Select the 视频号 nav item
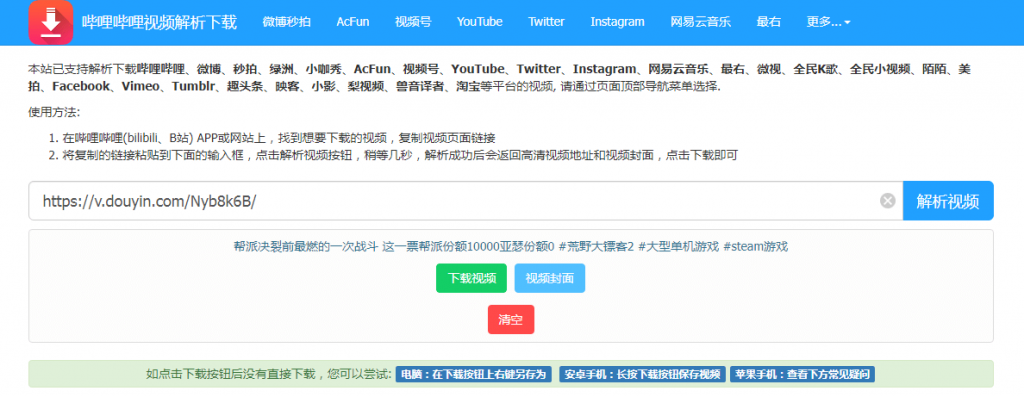The image size is (1024, 397). point(413,22)
